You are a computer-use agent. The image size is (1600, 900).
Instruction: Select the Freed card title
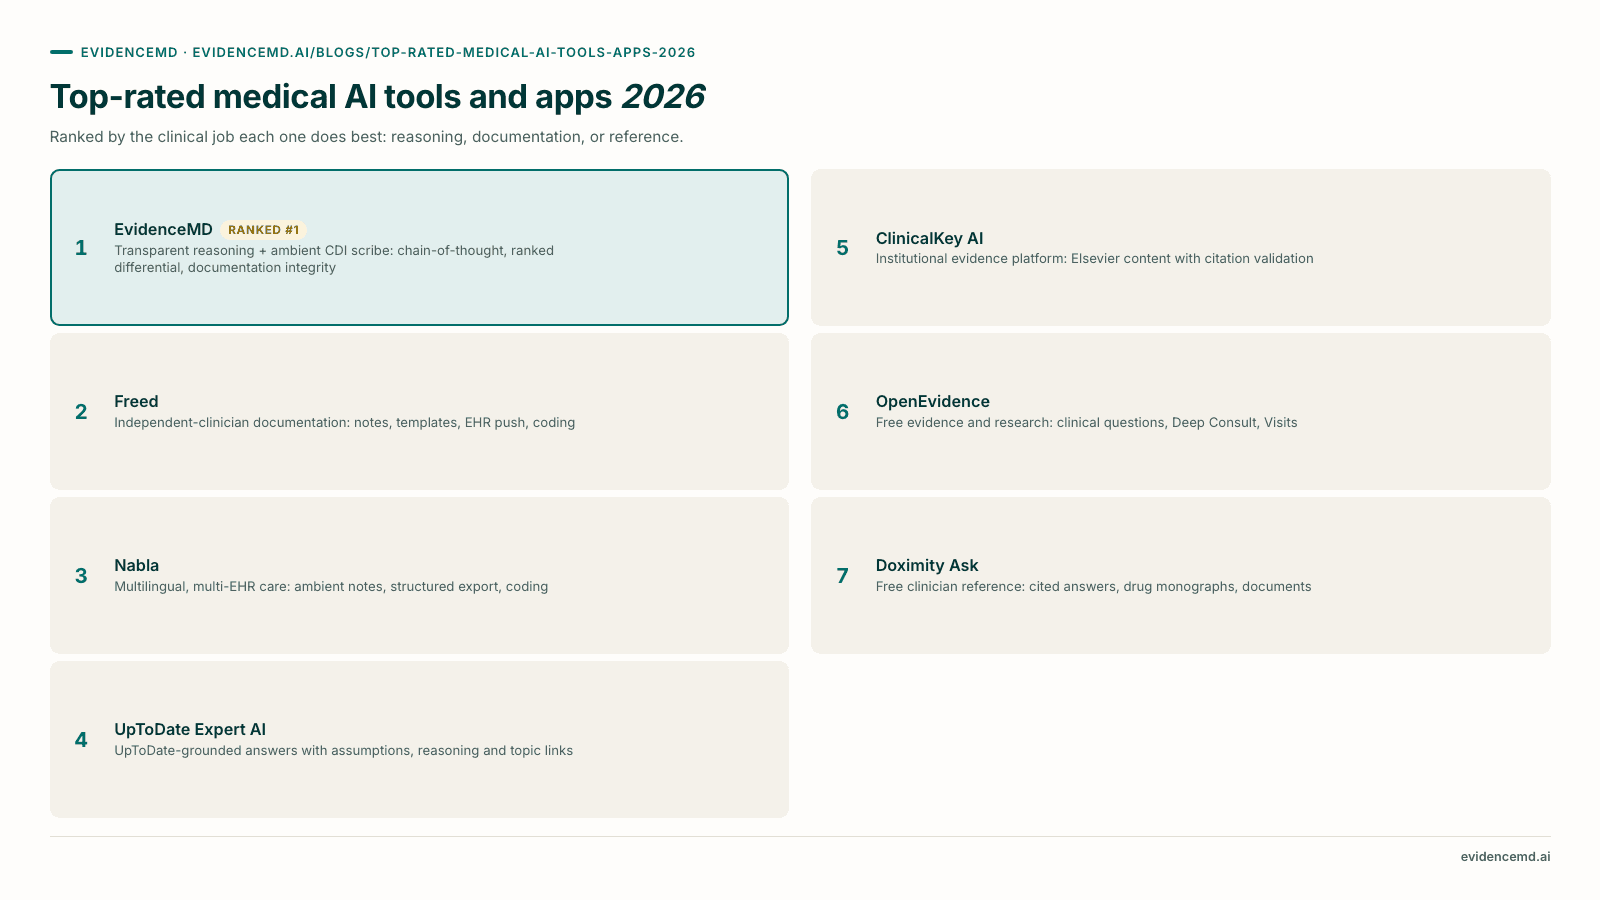pyautogui.click(x=136, y=401)
